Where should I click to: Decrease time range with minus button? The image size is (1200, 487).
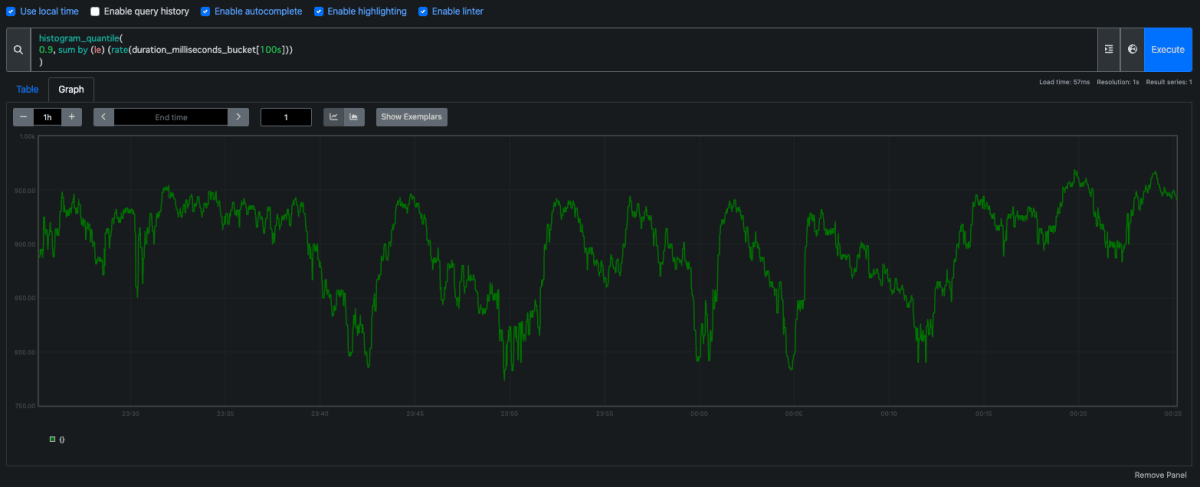coord(23,117)
